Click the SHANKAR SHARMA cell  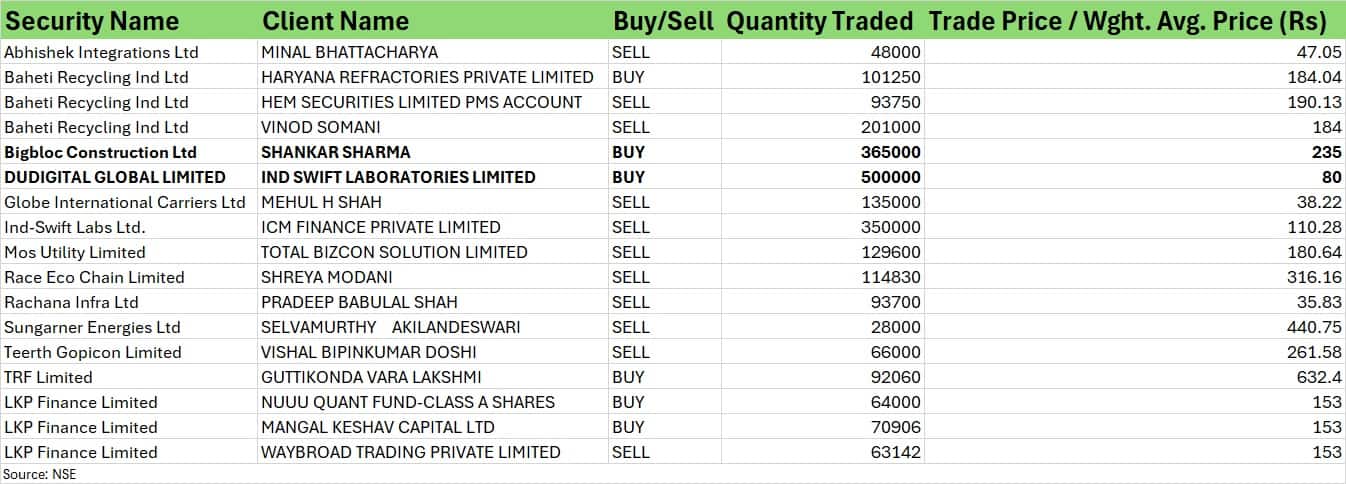pyautogui.click(x=335, y=152)
